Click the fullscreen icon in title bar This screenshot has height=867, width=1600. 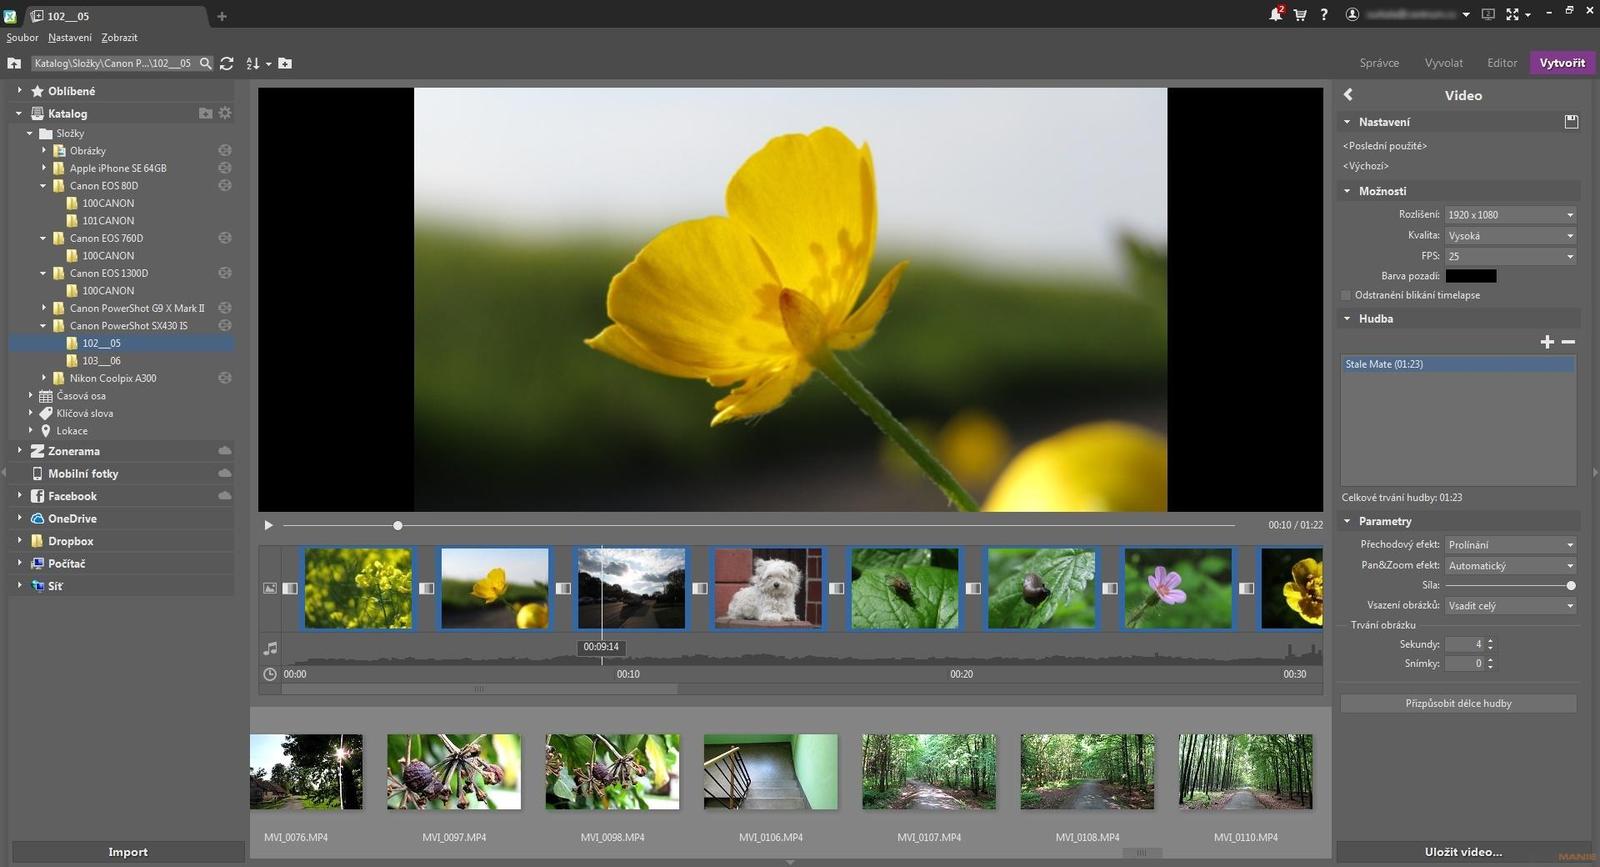click(1512, 14)
